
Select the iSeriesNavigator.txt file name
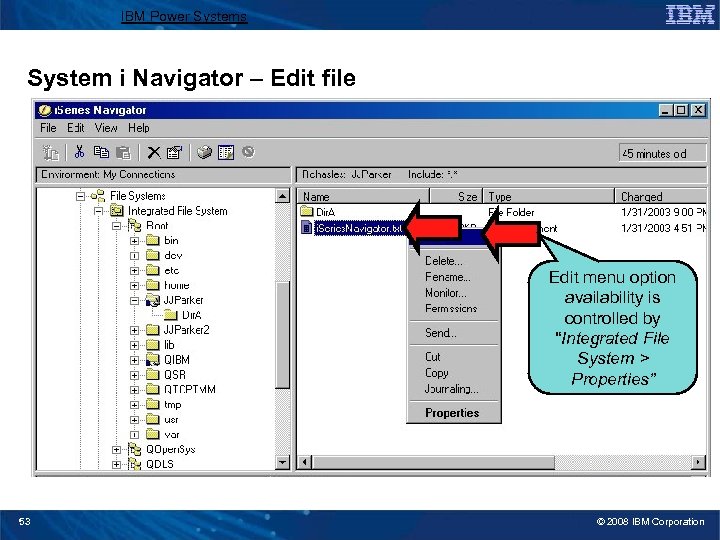pos(360,228)
